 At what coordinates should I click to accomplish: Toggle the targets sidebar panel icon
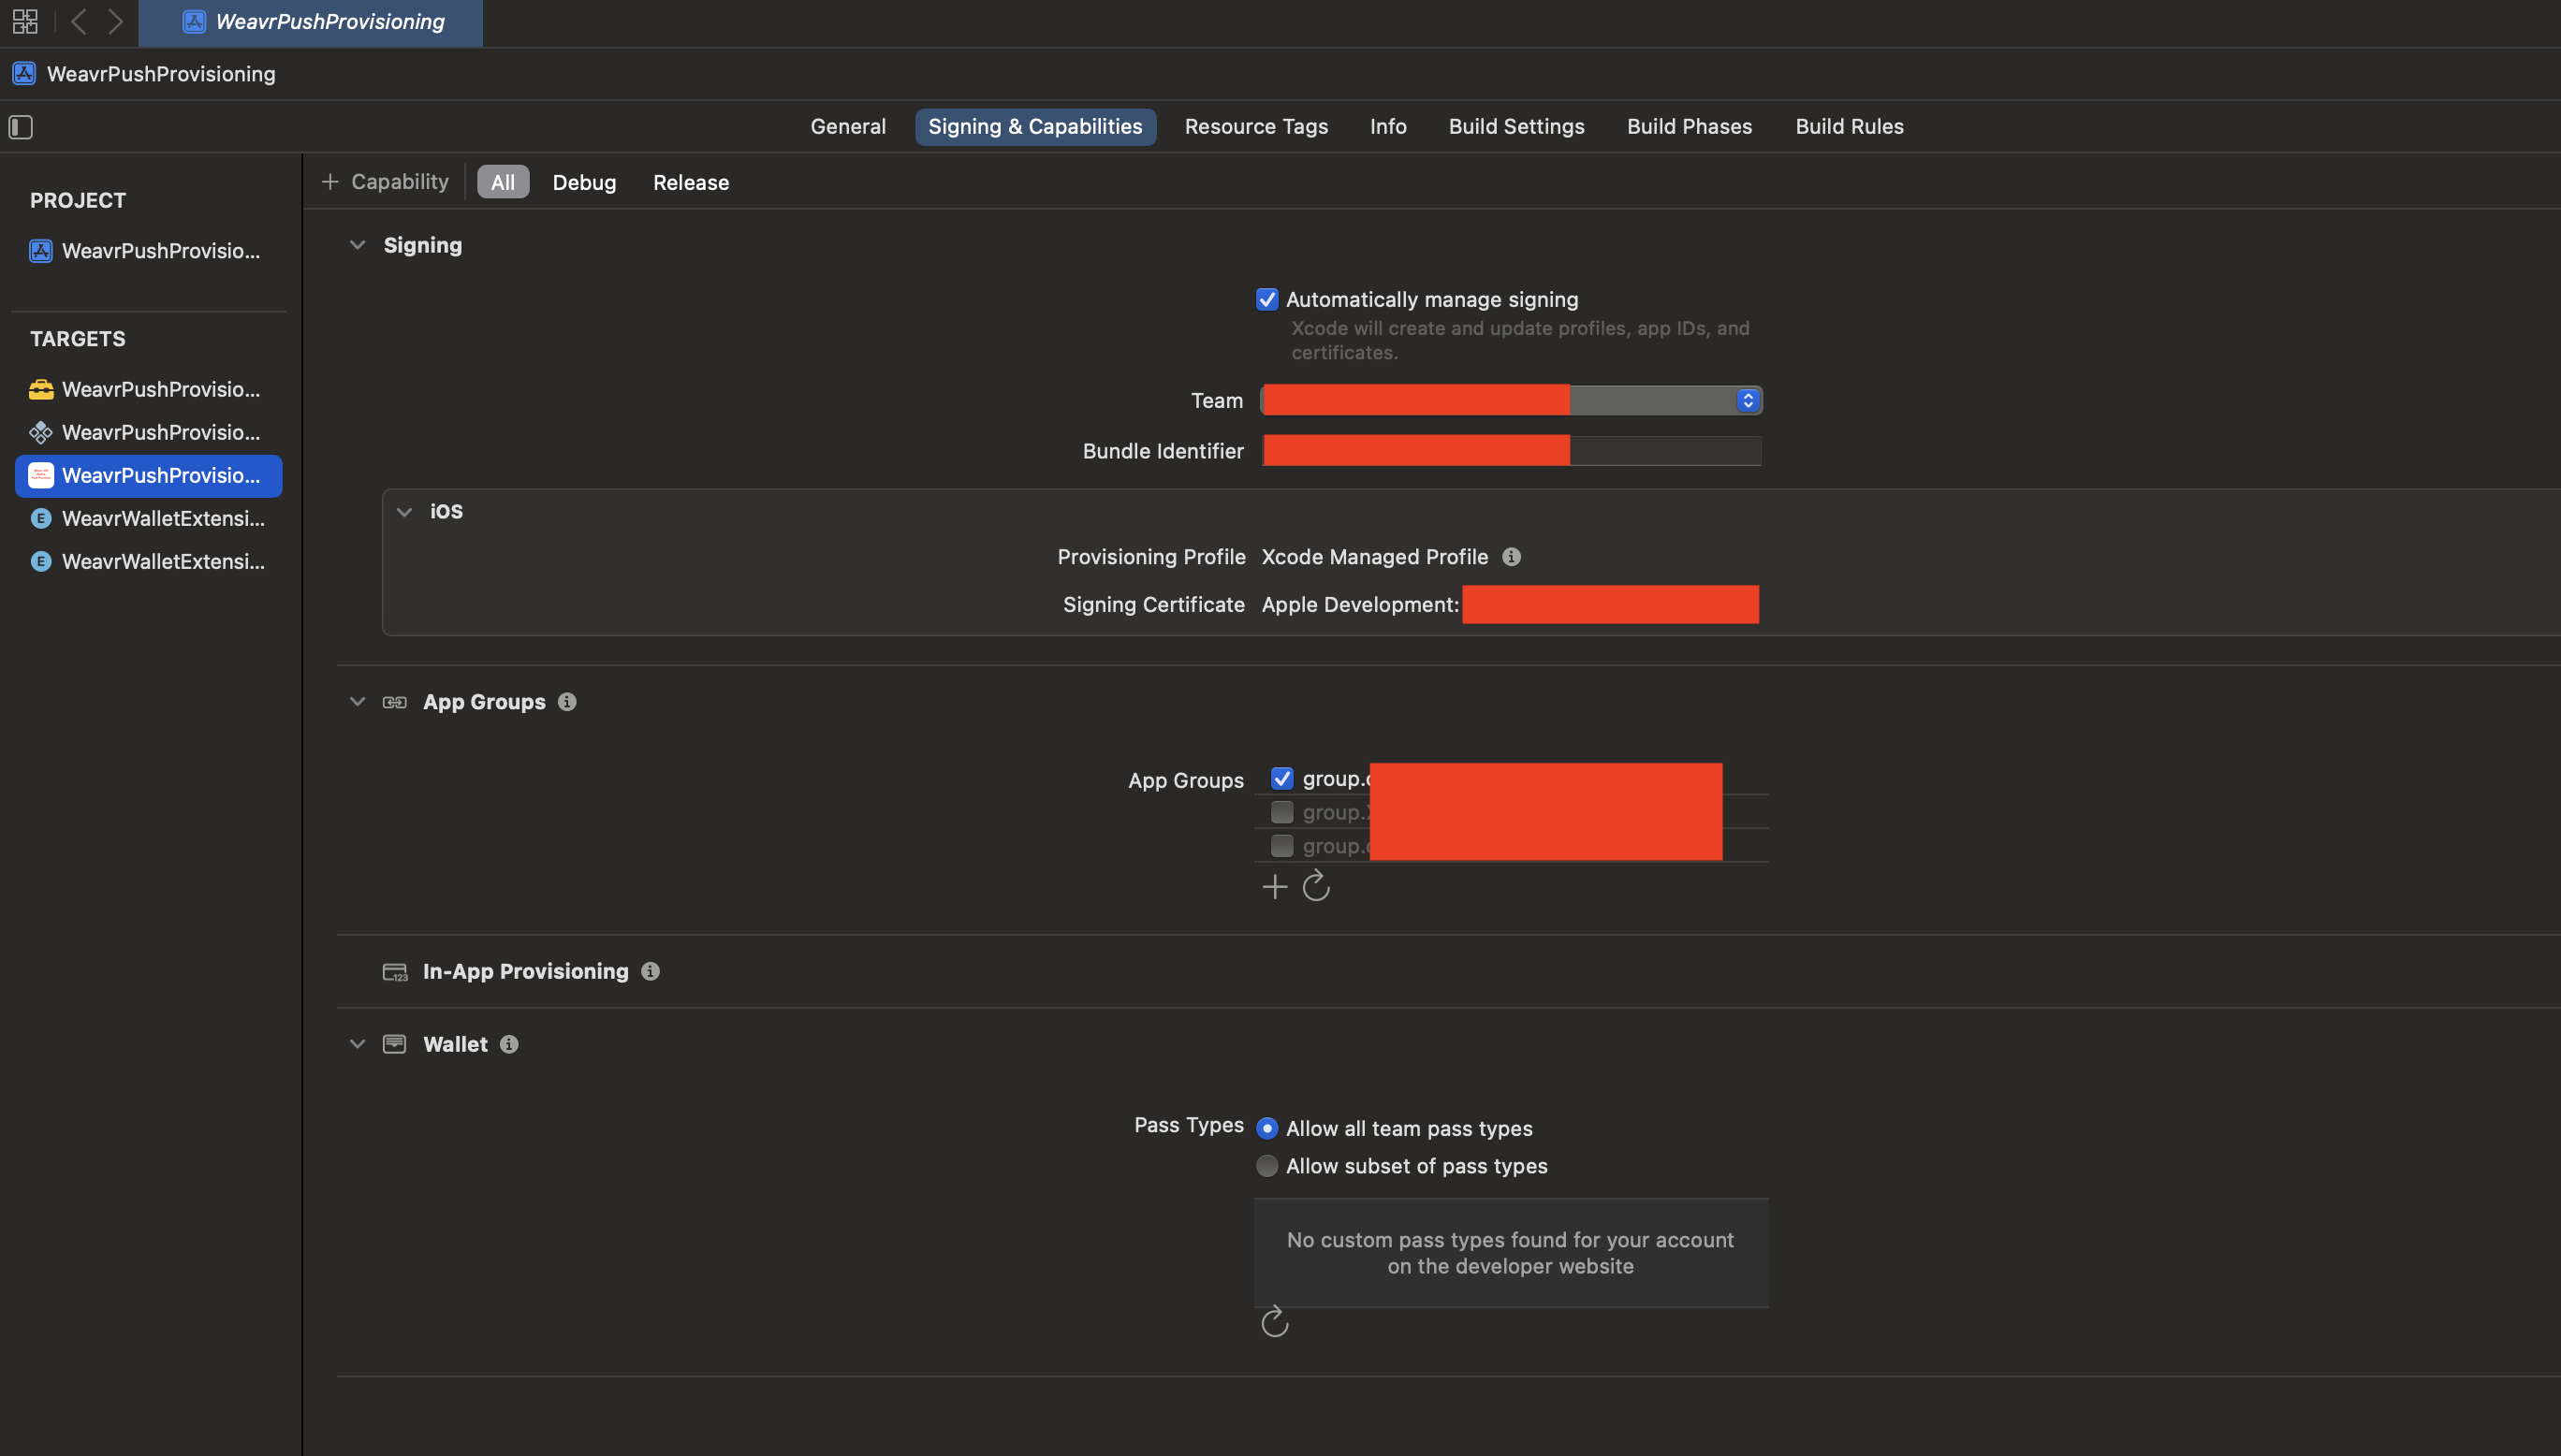21,127
